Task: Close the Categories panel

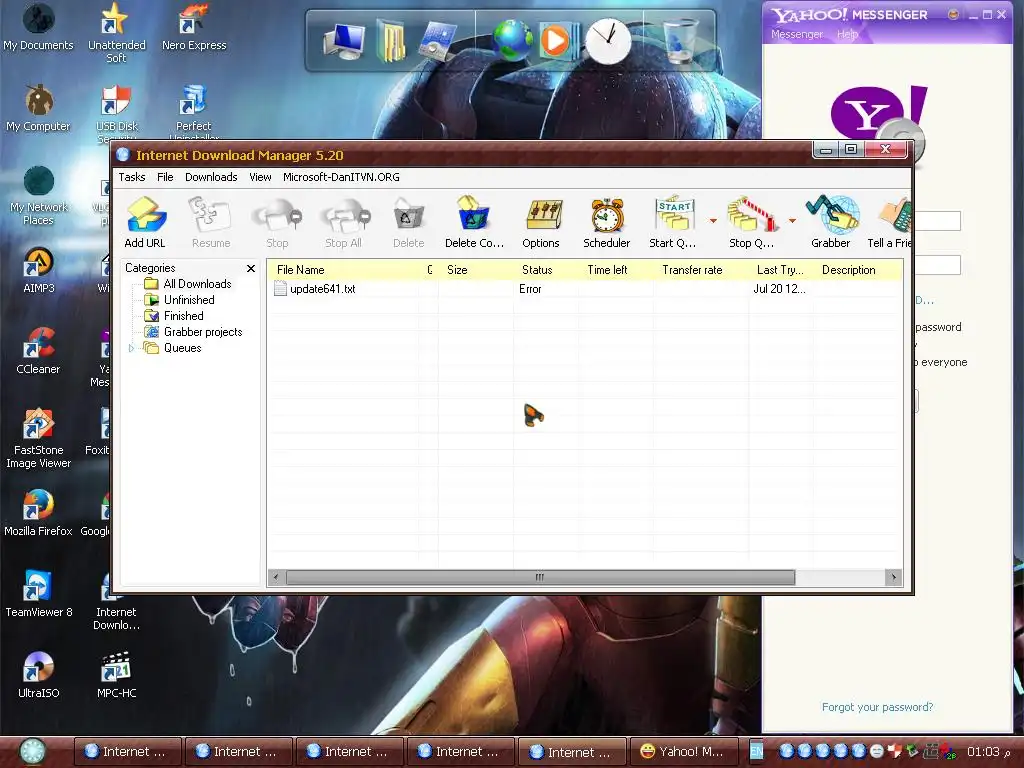Action: coord(251,268)
